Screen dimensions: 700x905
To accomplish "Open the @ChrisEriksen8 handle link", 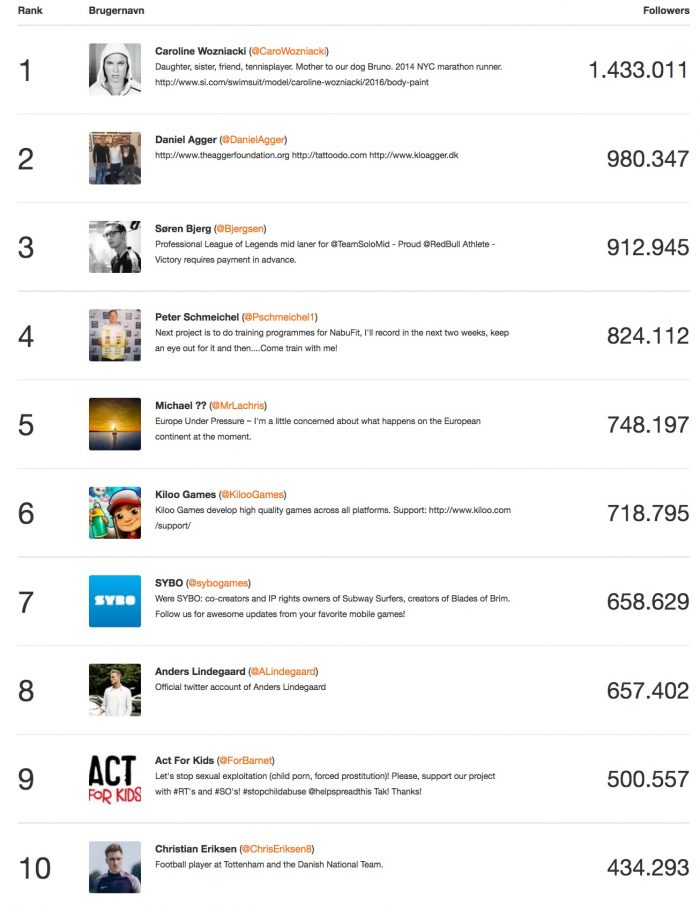I will [276, 849].
